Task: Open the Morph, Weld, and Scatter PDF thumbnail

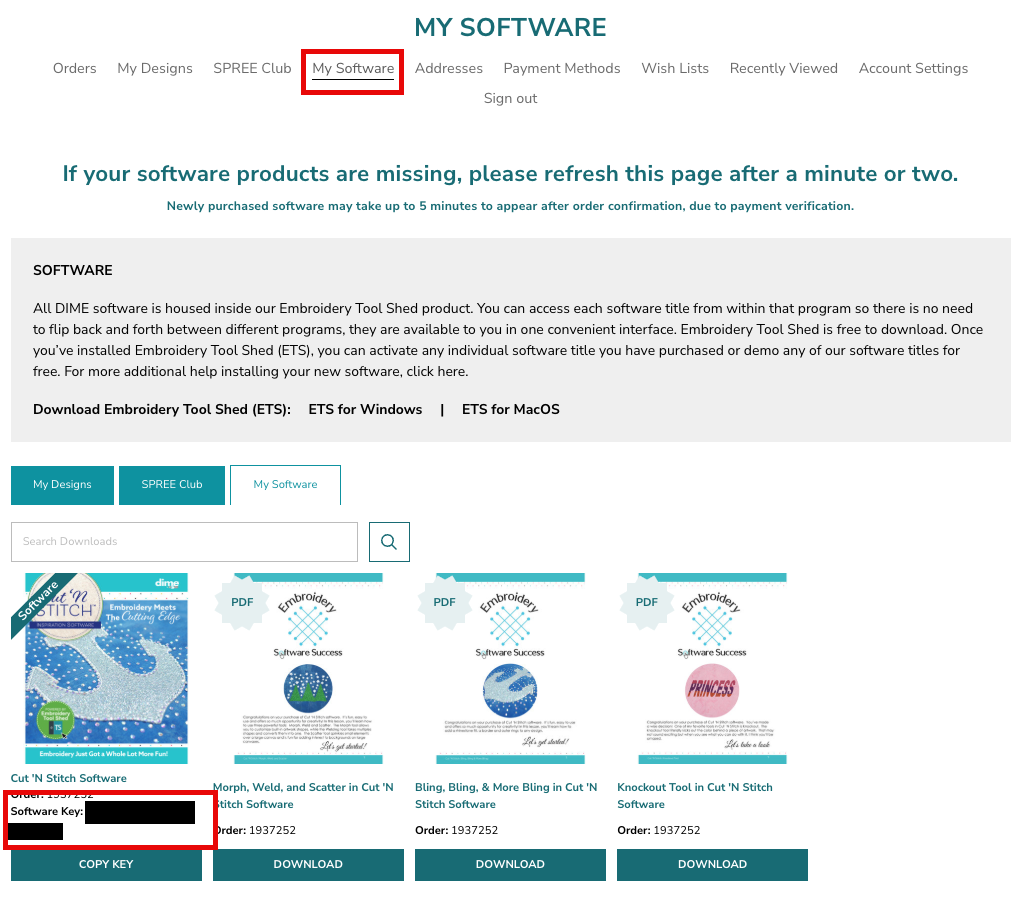Action: pyautogui.click(x=308, y=668)
